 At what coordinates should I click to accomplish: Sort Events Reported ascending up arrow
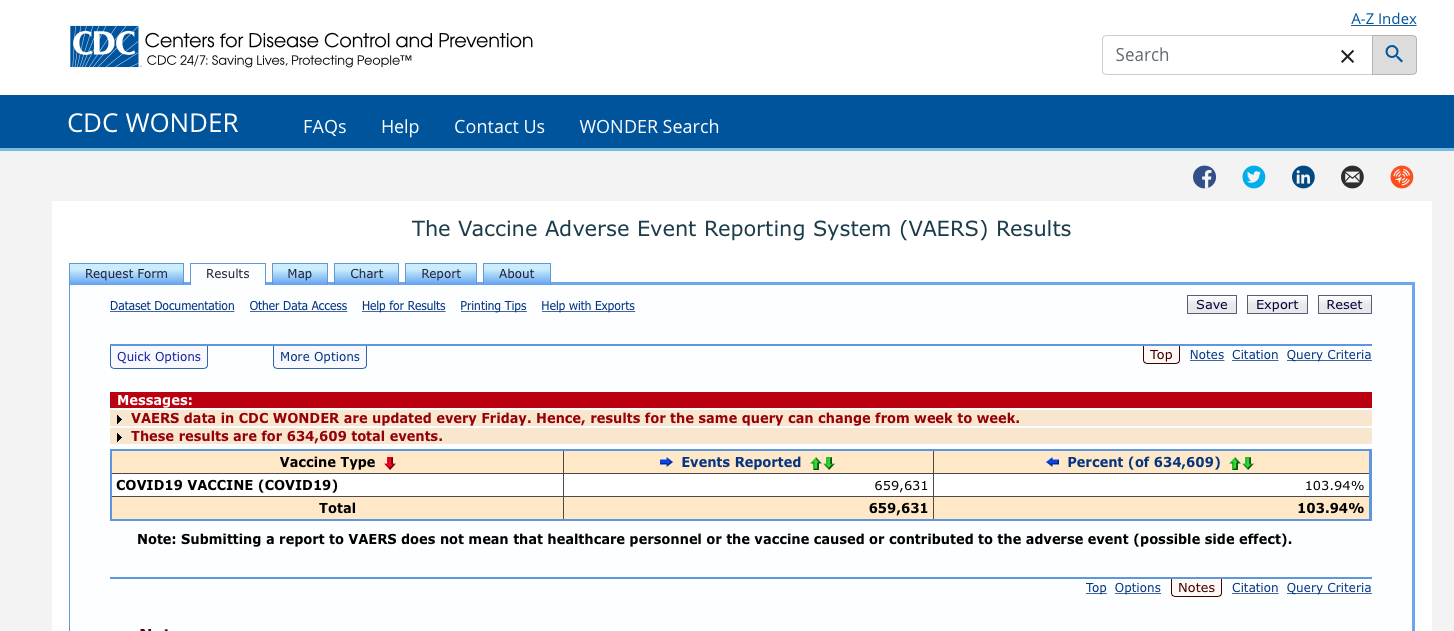click(816, 463)
